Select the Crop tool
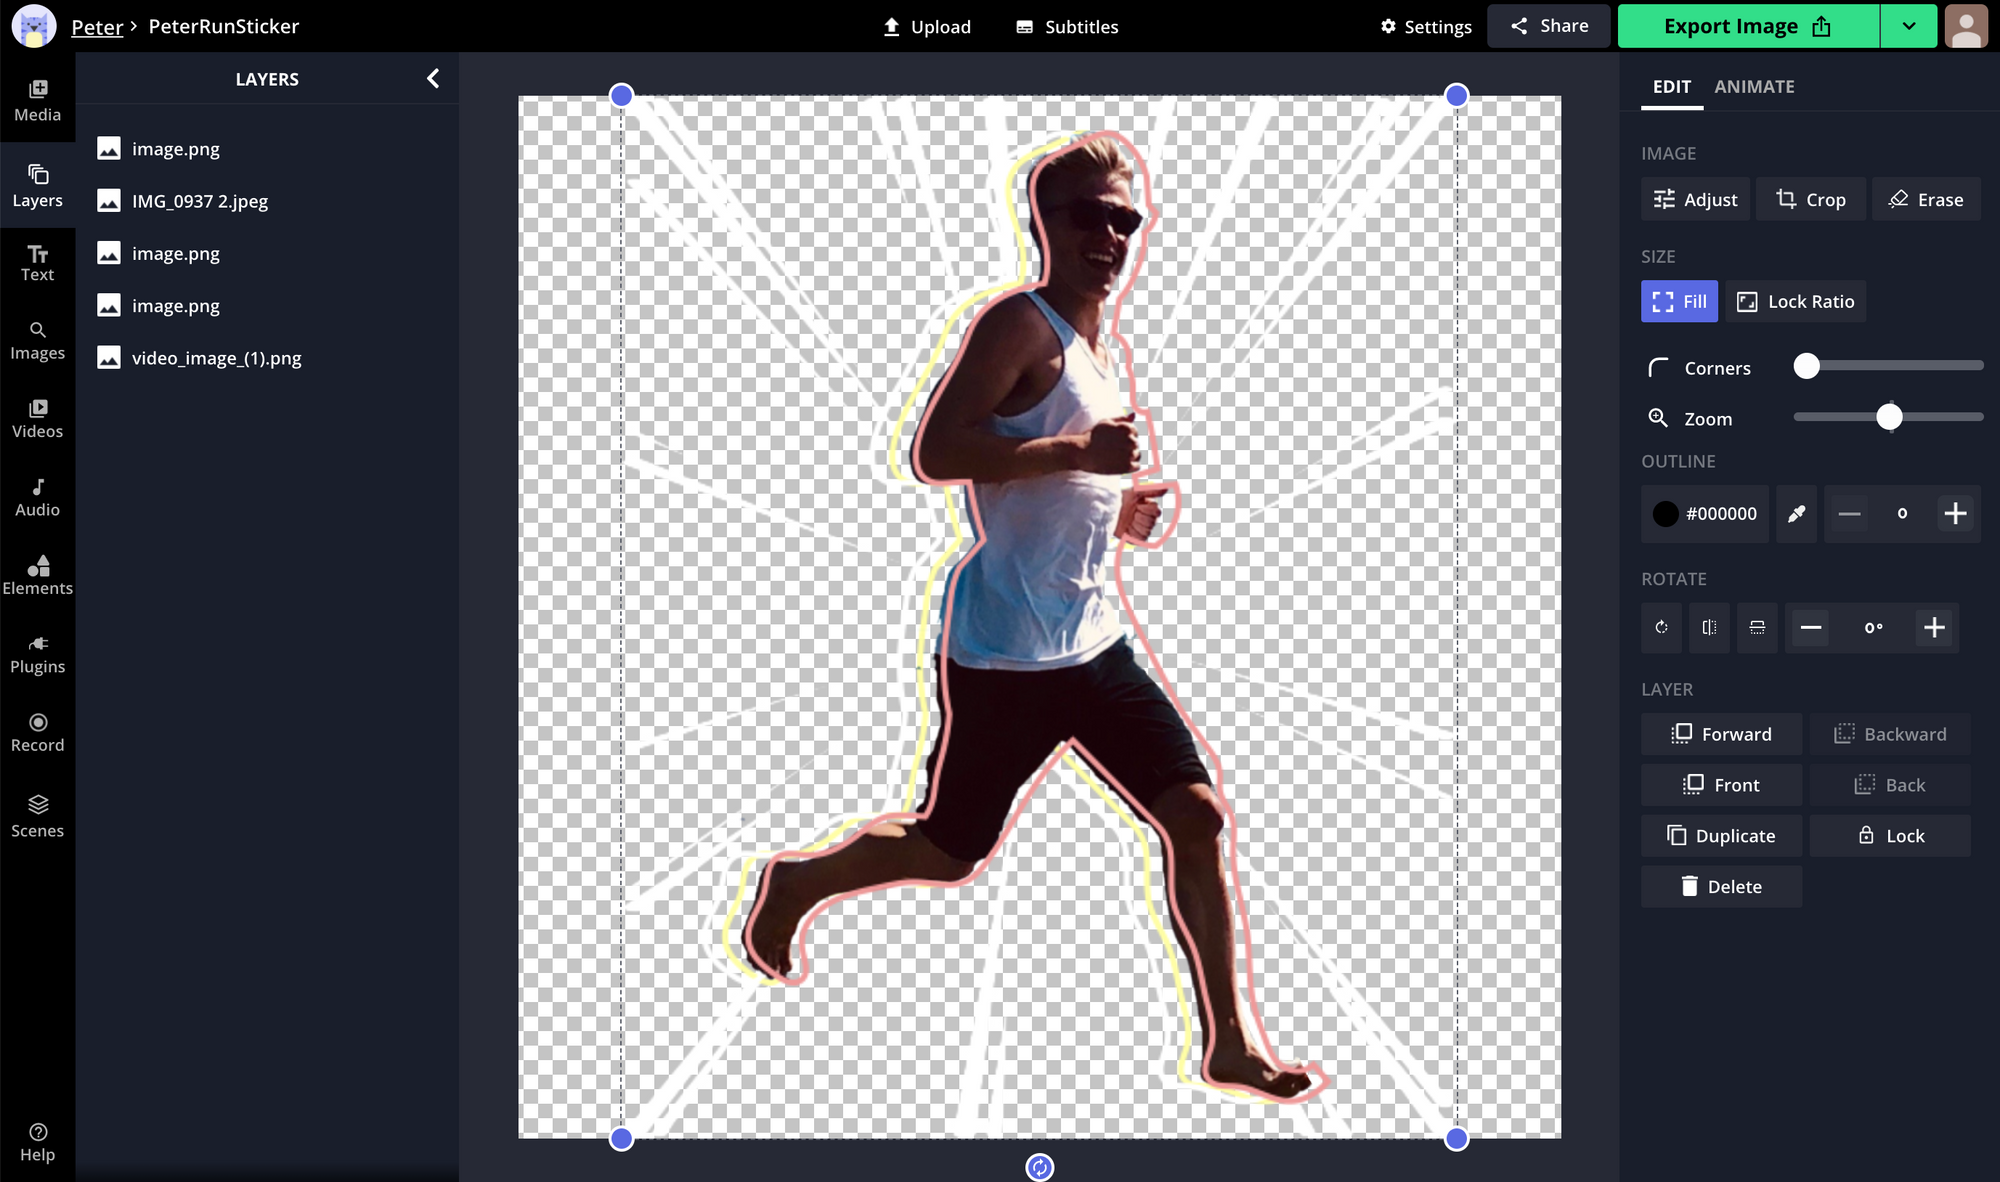 (1810, 199)
